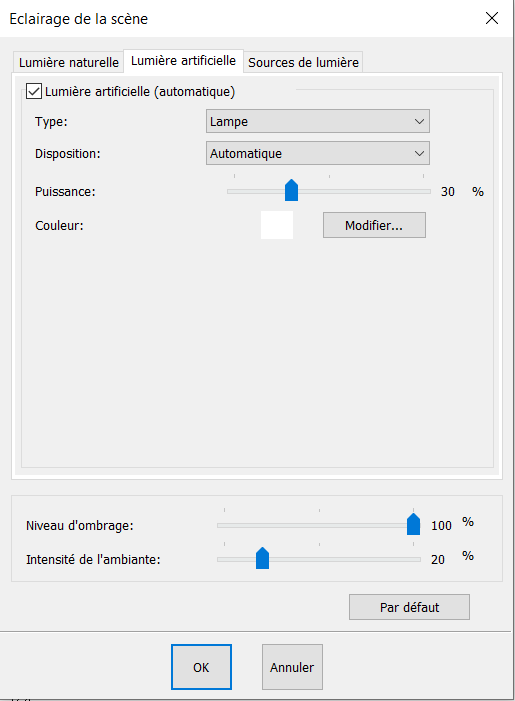Click the white Couleur swatch
The width and height of the screenshot is (515, 701).
pyautogui.click(x=277, y=225)
